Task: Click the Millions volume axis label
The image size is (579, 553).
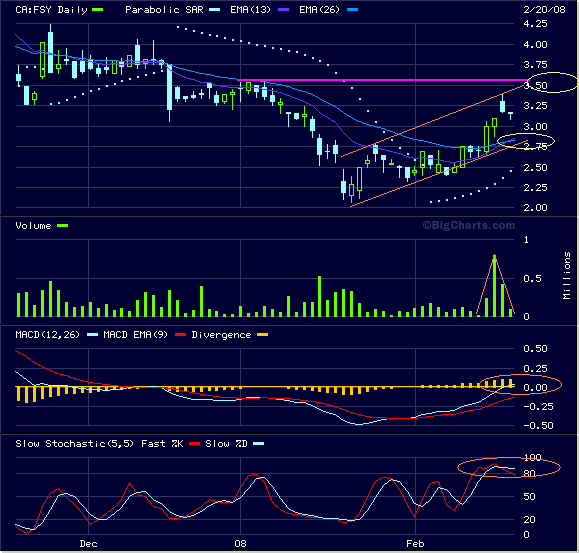Action: pos(567,276)
